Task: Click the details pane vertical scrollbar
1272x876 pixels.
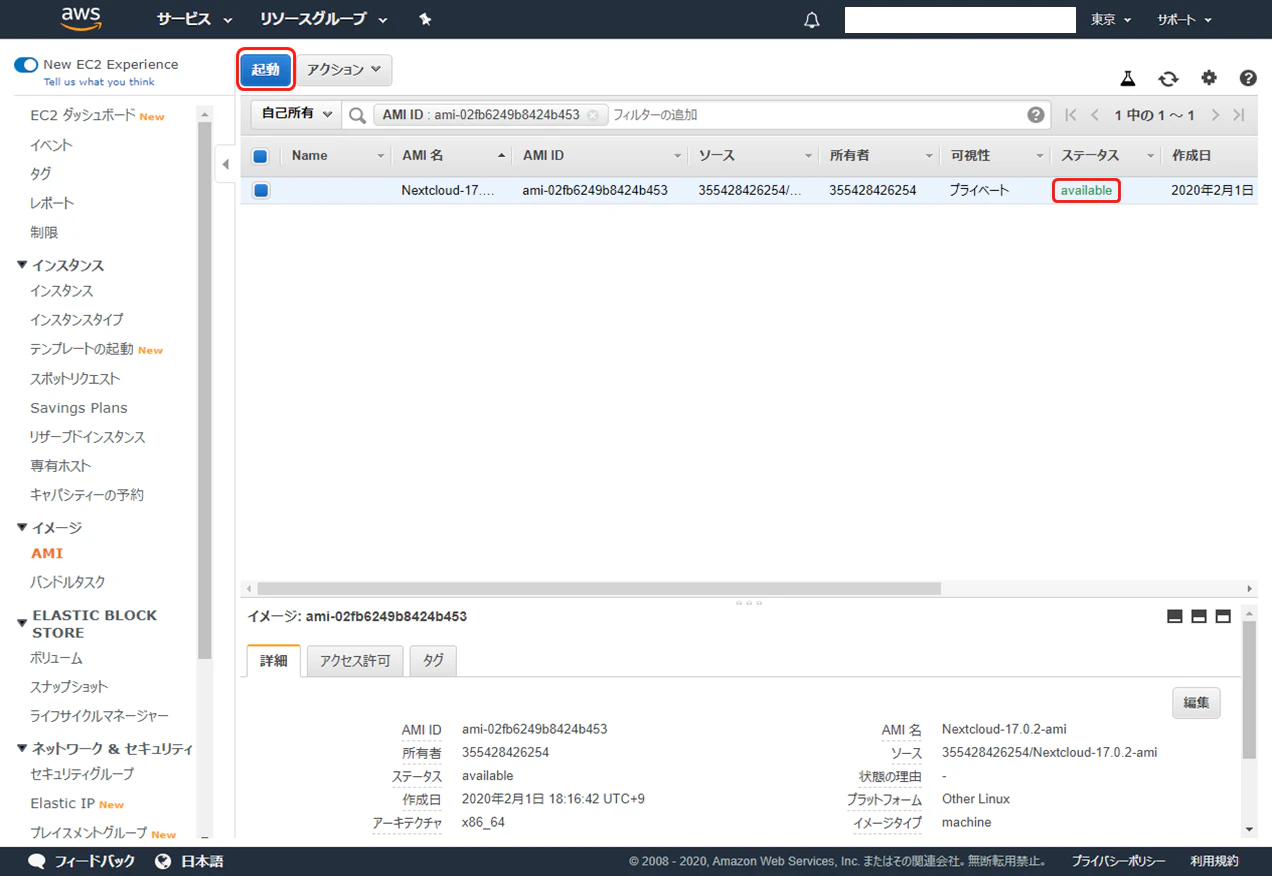Action: pos(1249,690)
